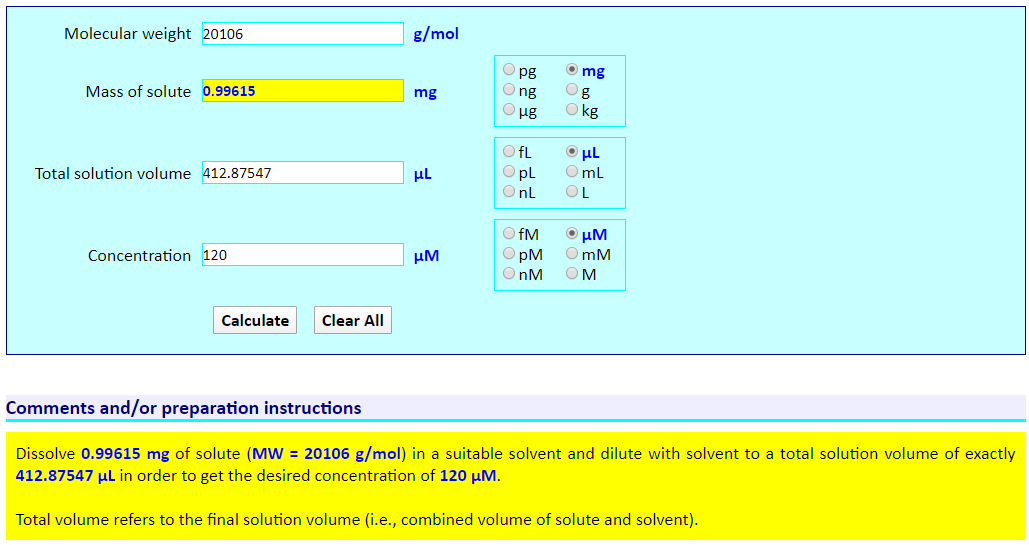The image size is (1029, 545).
Task: Select the mg mass unit radio button
Action: pos(572,69)
